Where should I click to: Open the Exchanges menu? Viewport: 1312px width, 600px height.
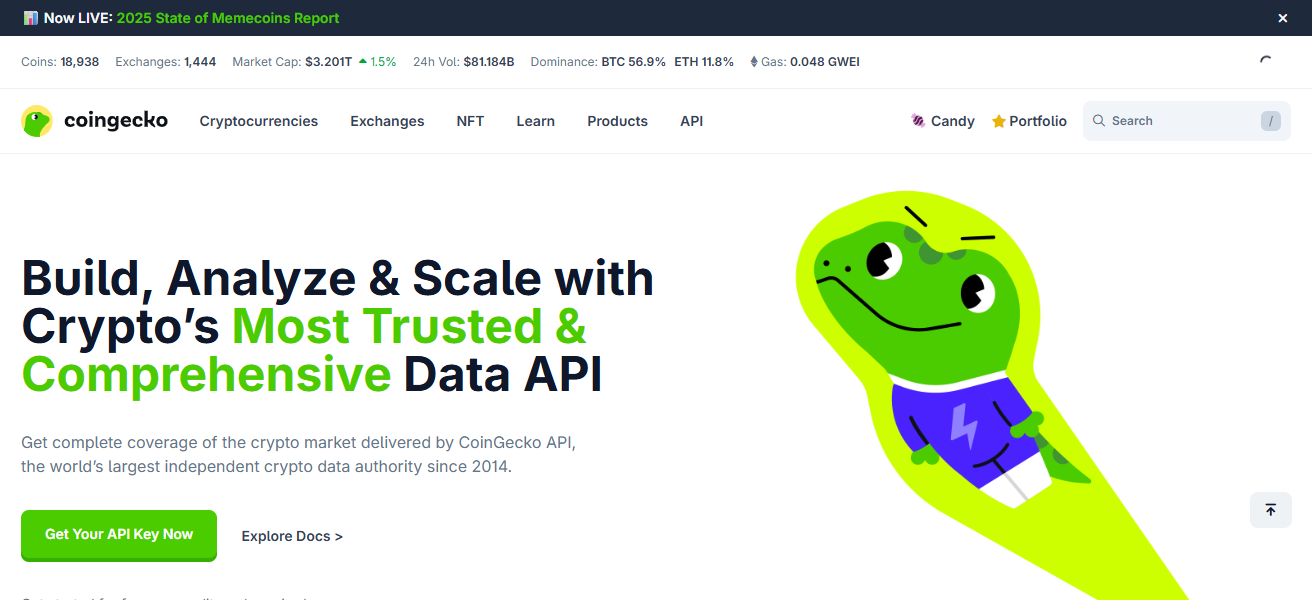[x=387, y=120]
